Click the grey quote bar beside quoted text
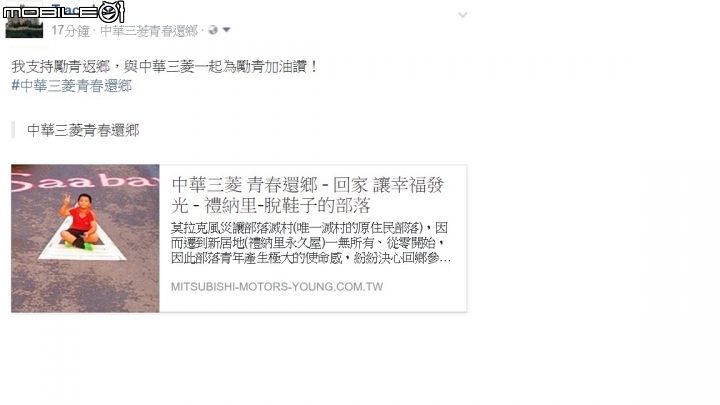 pyautogui.click(x=13, y=130)
